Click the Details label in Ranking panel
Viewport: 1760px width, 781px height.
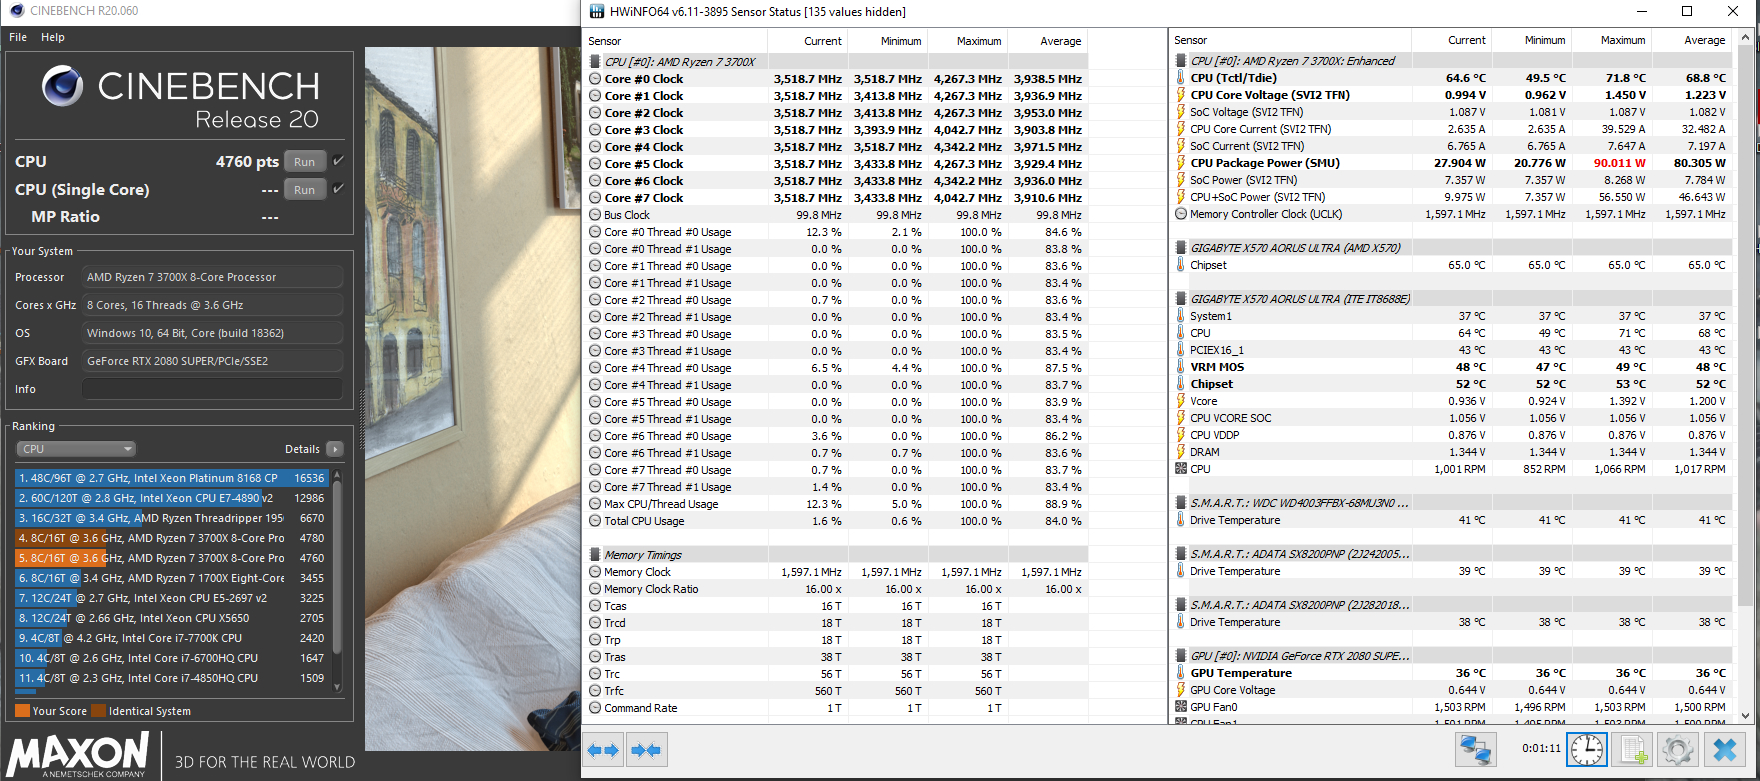point(302,449)
